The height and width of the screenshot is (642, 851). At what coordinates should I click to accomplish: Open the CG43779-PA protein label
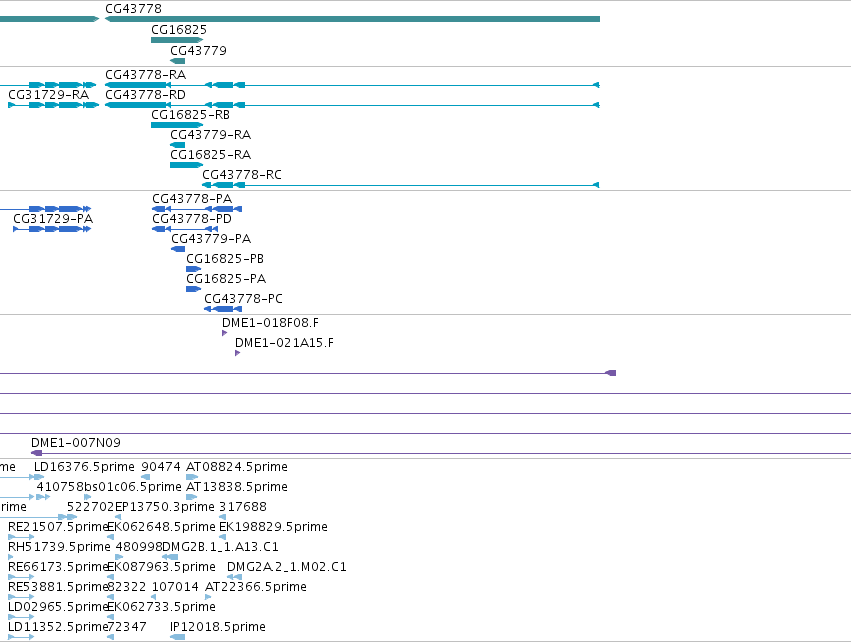211,239
